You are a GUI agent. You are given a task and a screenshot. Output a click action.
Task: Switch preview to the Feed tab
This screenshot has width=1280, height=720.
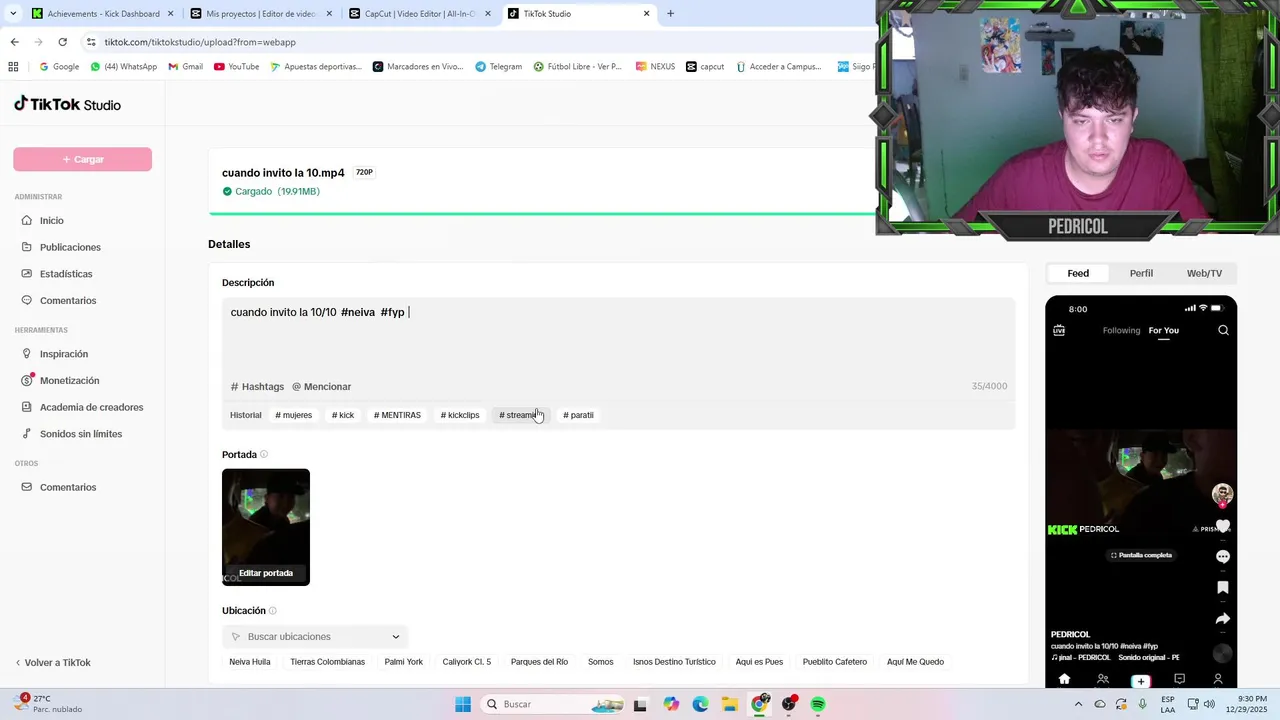1078,273
